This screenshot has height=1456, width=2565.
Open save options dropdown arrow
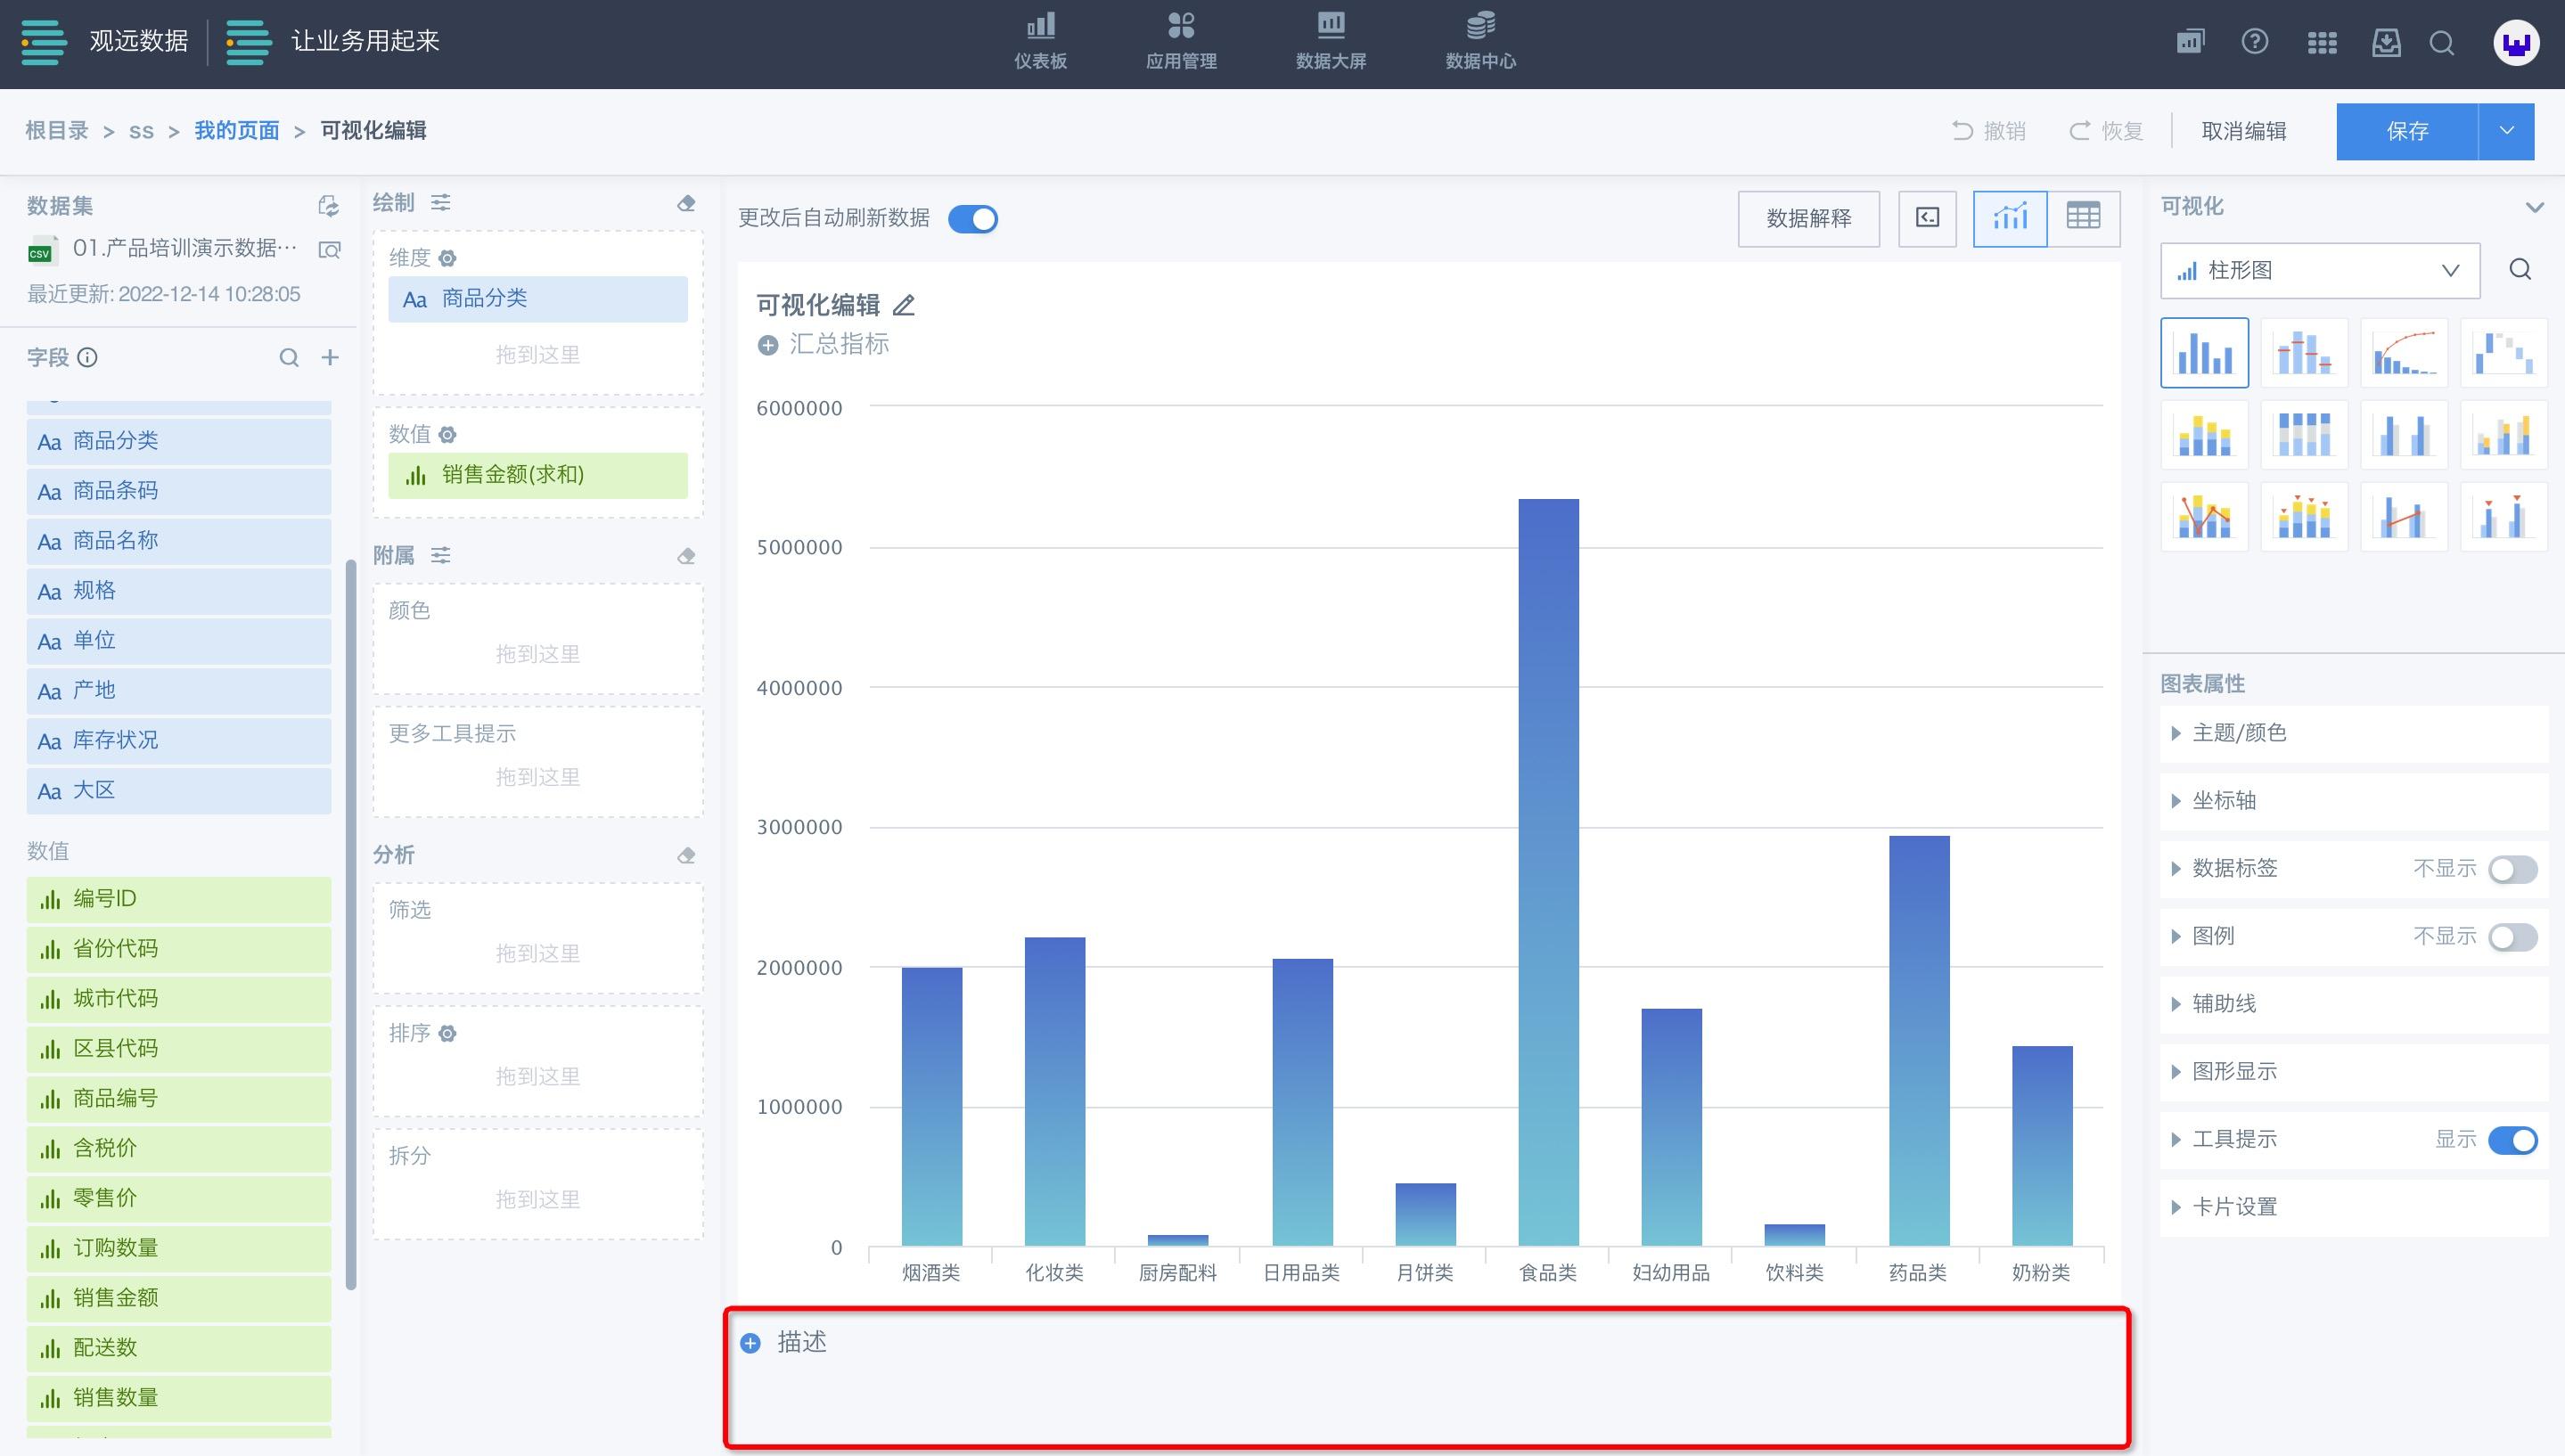click(x=2506, y=131)
